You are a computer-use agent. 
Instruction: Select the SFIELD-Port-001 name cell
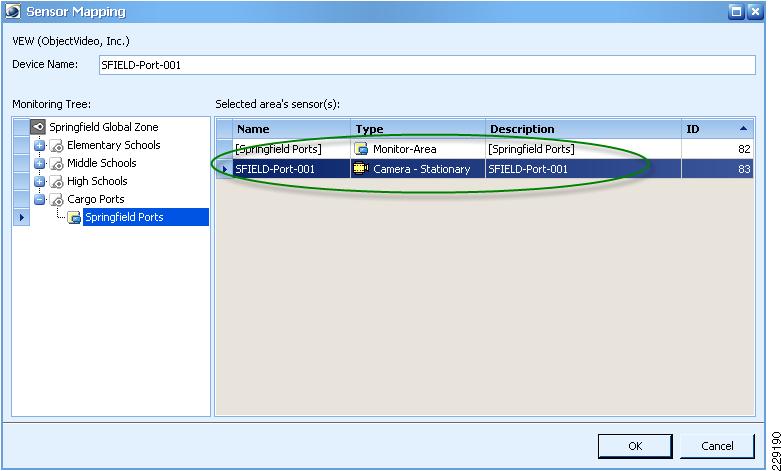click(x=291, y=169)
